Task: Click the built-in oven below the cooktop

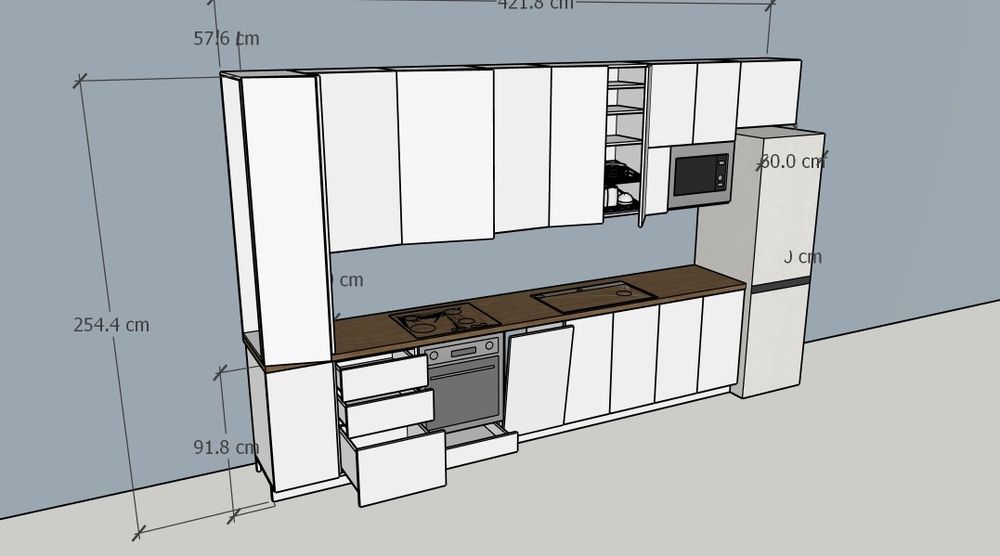Action: click(464, 385)
